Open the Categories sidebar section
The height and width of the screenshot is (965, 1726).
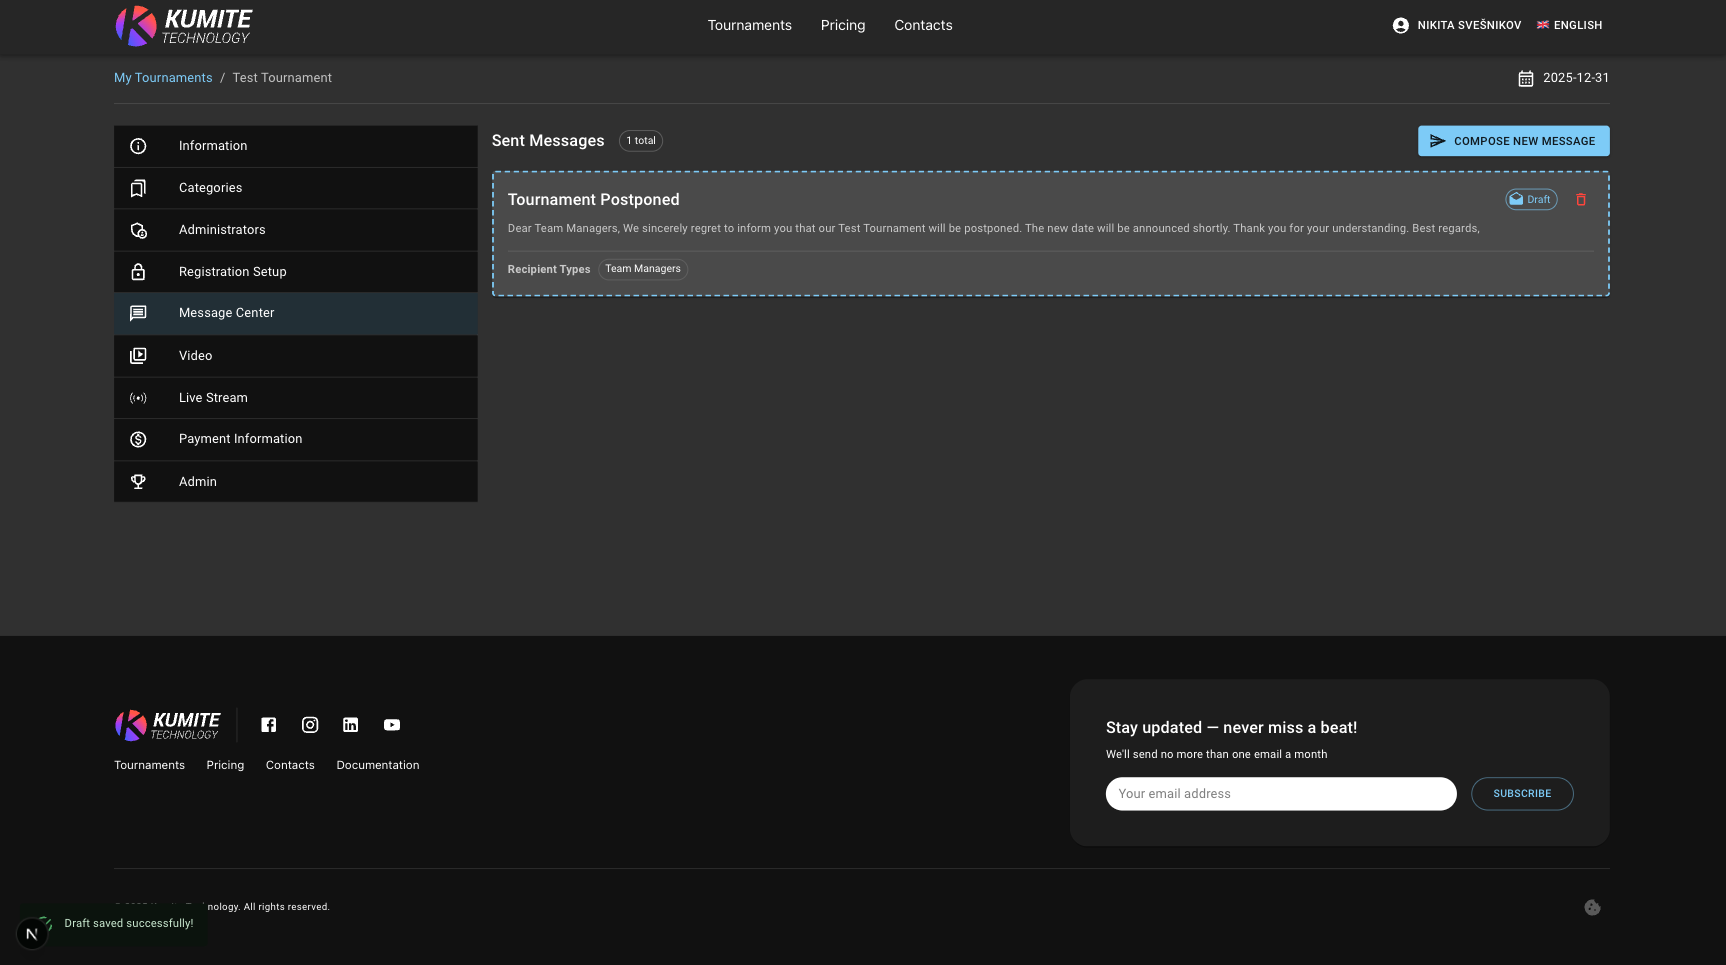[x=210, y=188]
